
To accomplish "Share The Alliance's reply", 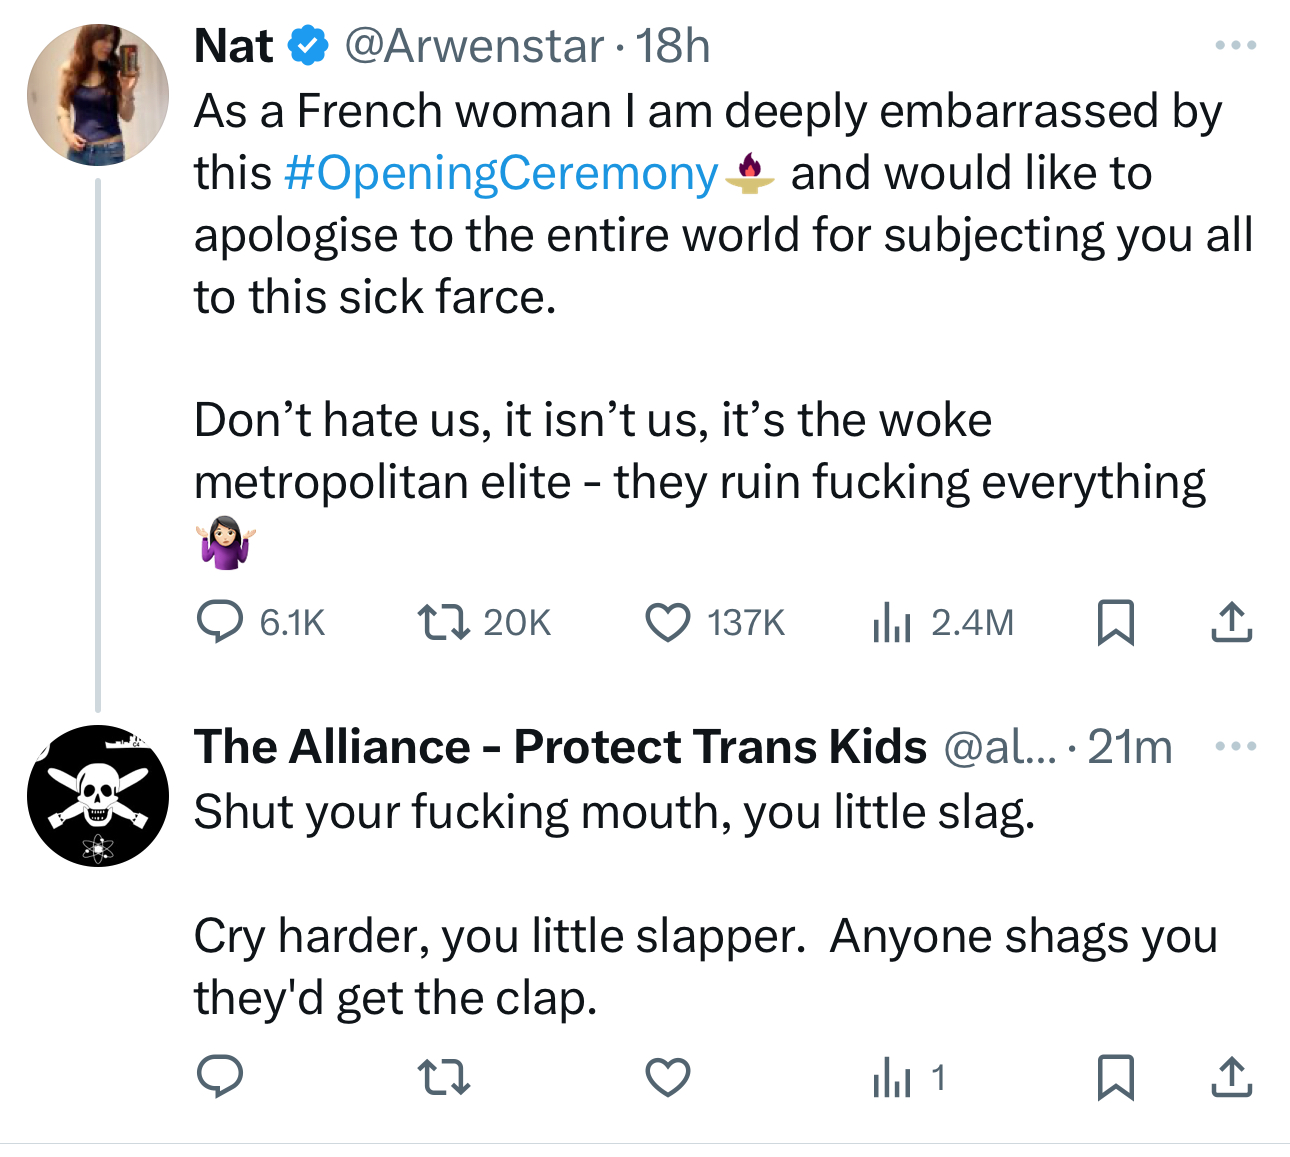I will click(x=1231, y=1077).
